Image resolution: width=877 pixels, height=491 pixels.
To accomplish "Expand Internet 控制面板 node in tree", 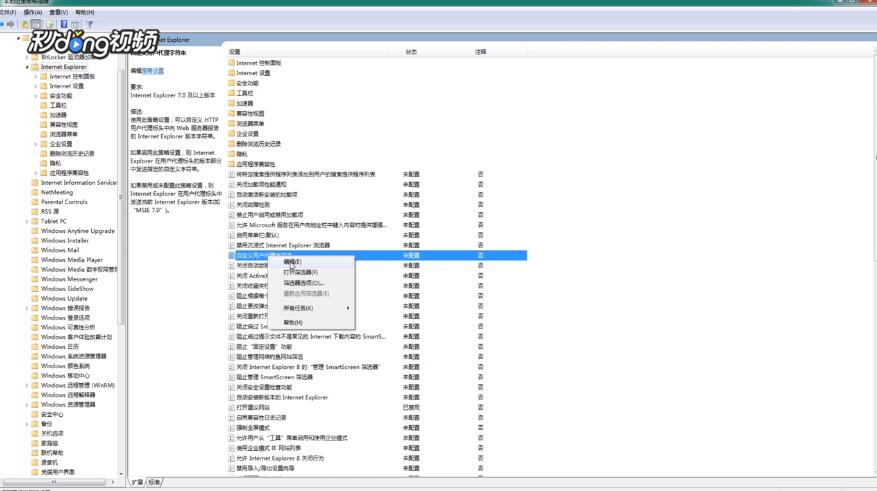I will 36,76.
